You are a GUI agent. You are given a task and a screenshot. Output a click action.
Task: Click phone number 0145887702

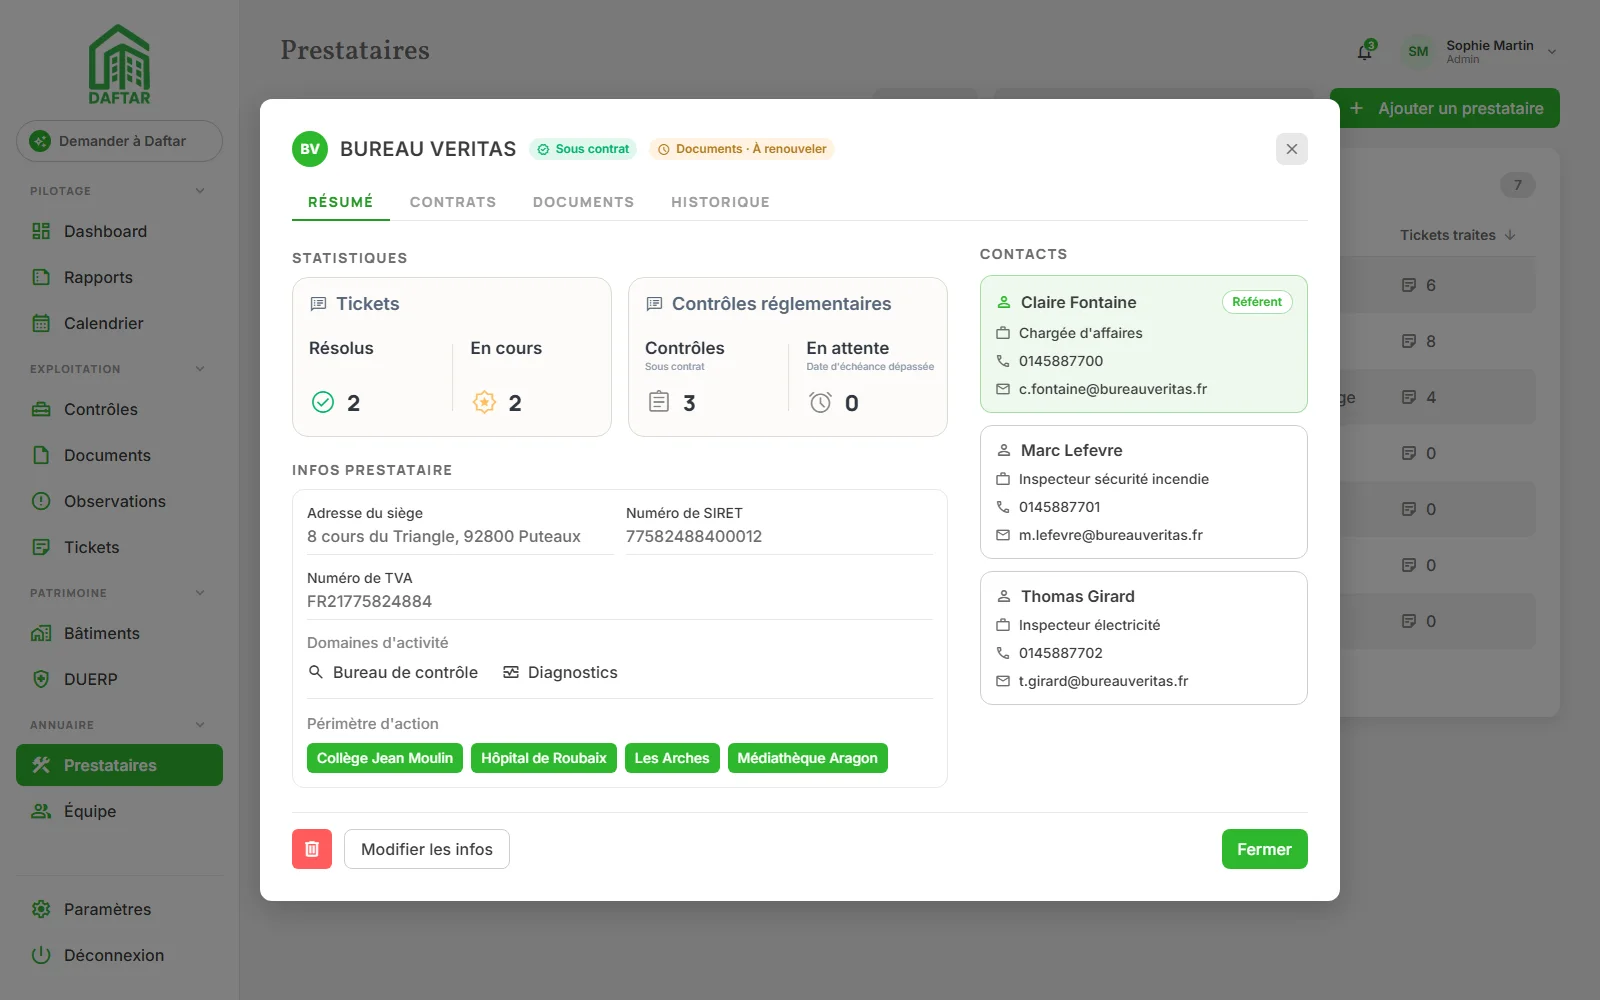click(x=1061, y=653)
